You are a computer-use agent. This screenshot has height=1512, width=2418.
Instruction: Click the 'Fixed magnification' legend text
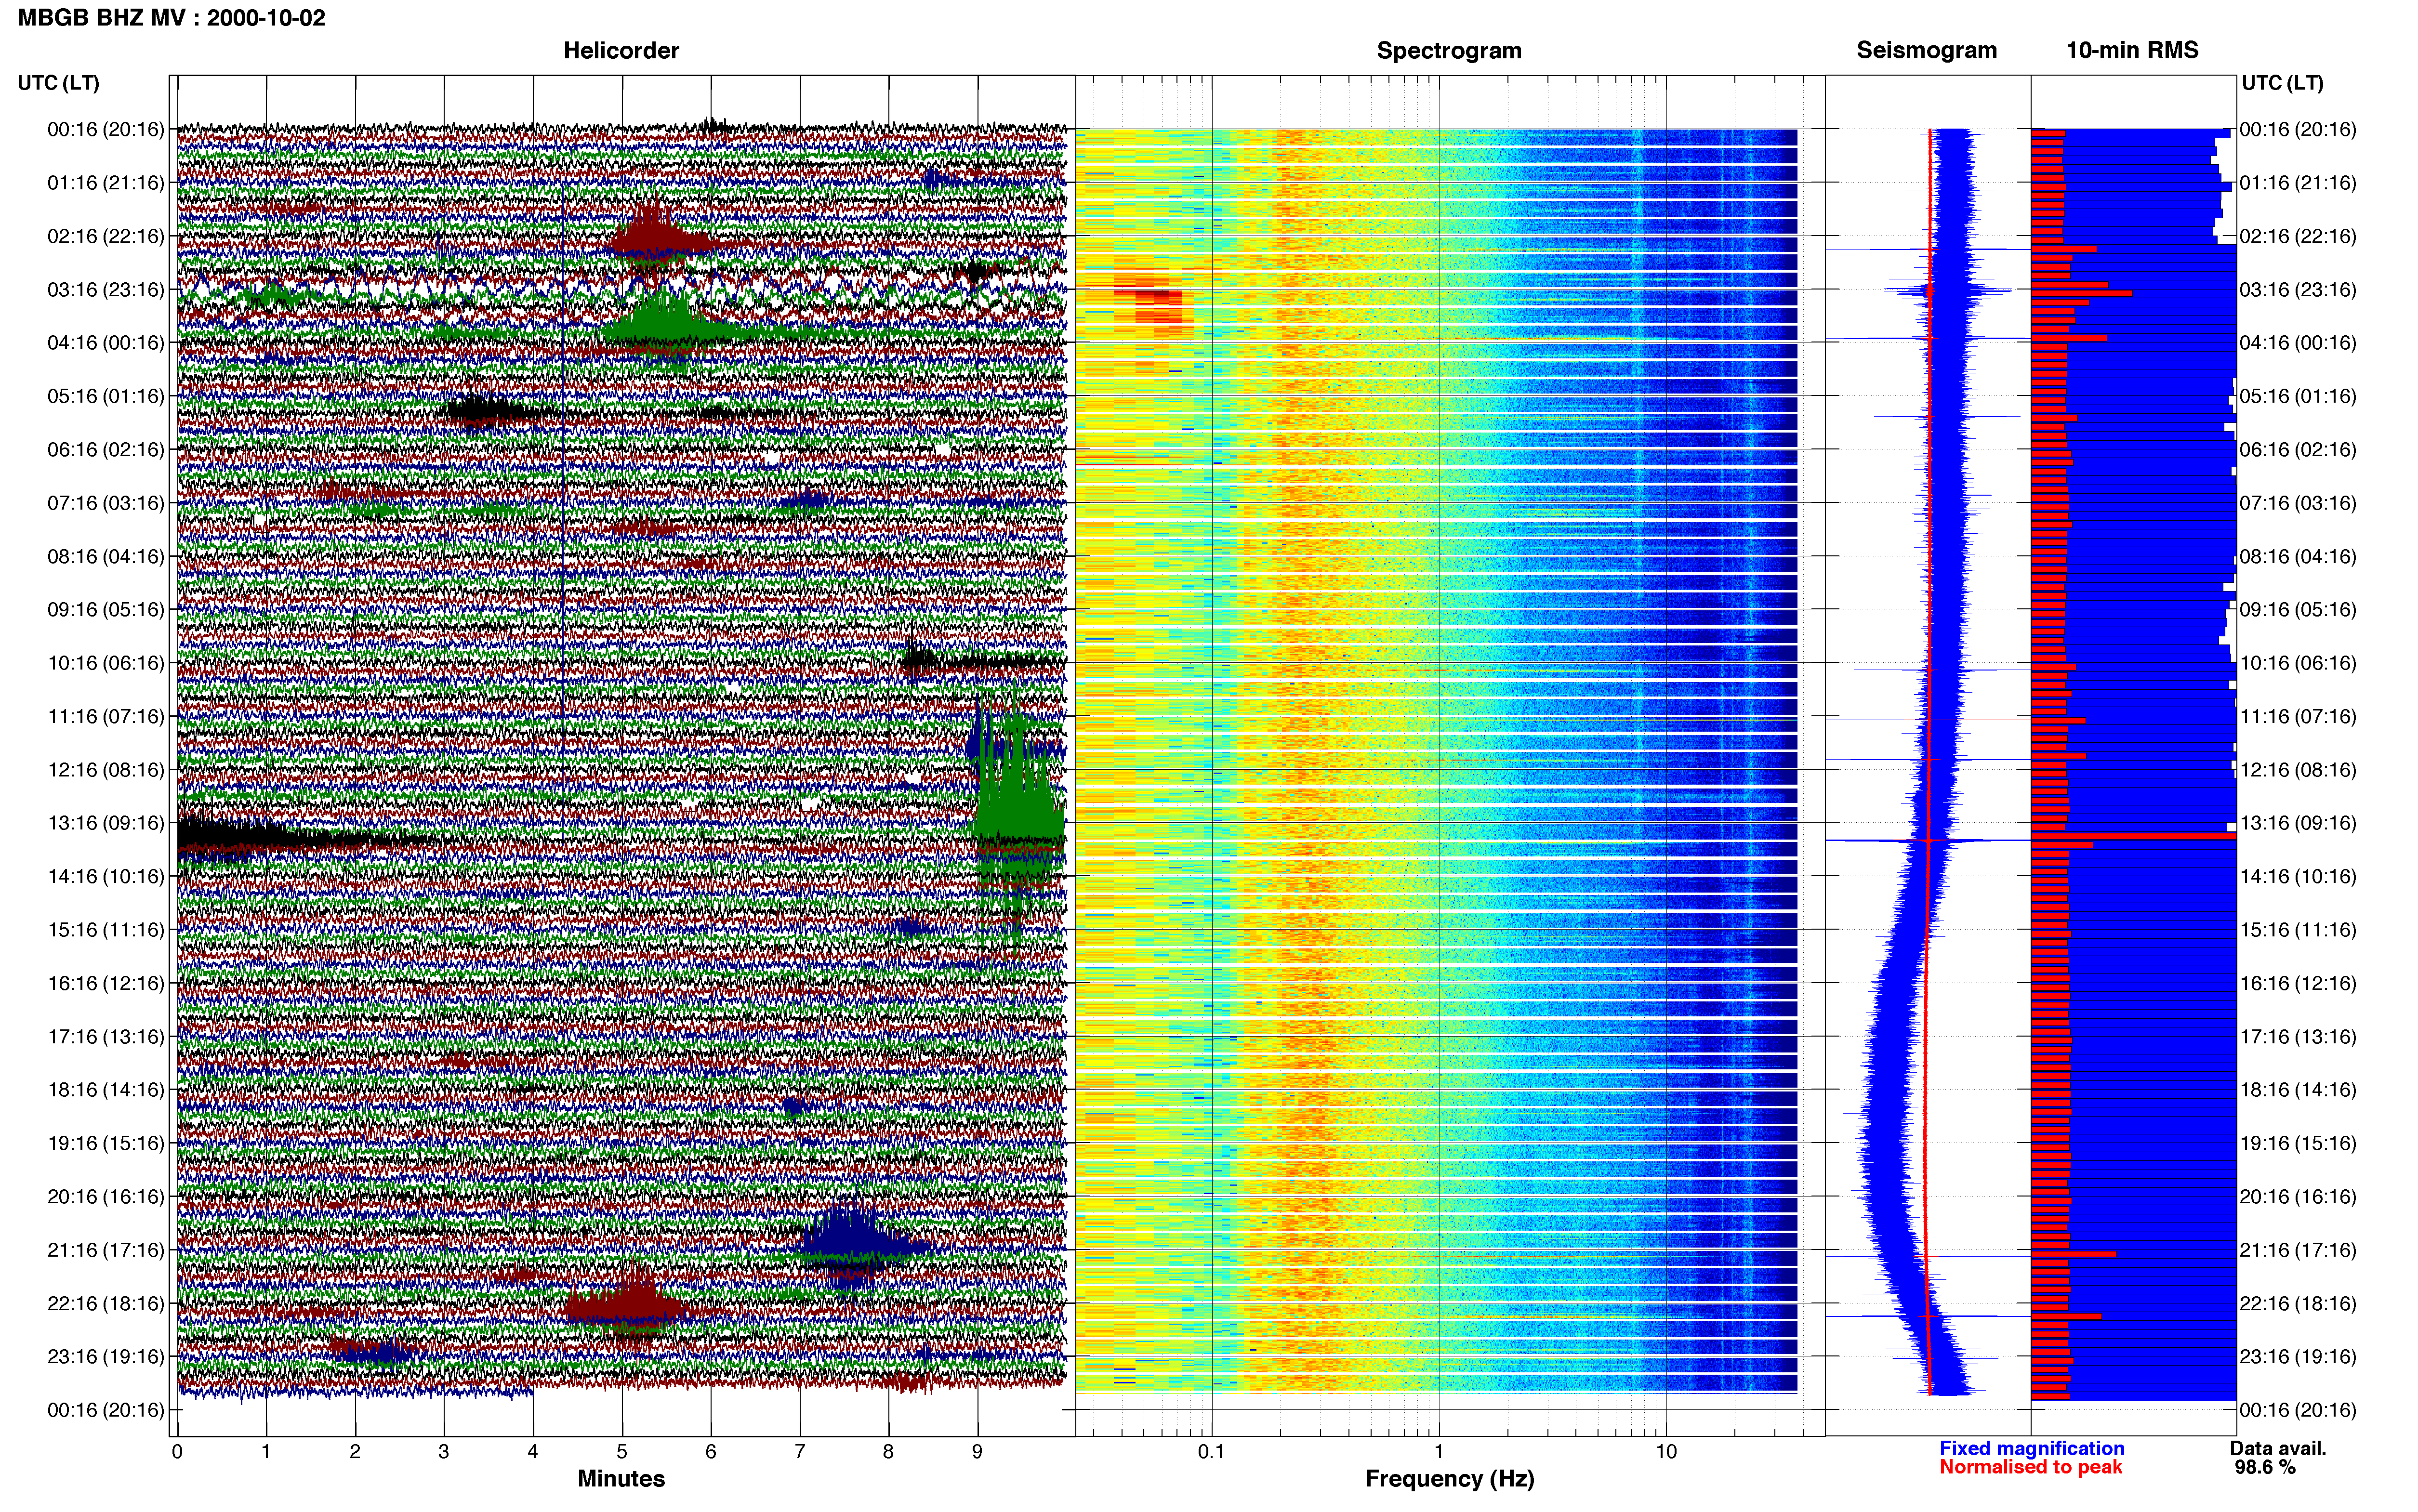(x=2031, y=1448)
